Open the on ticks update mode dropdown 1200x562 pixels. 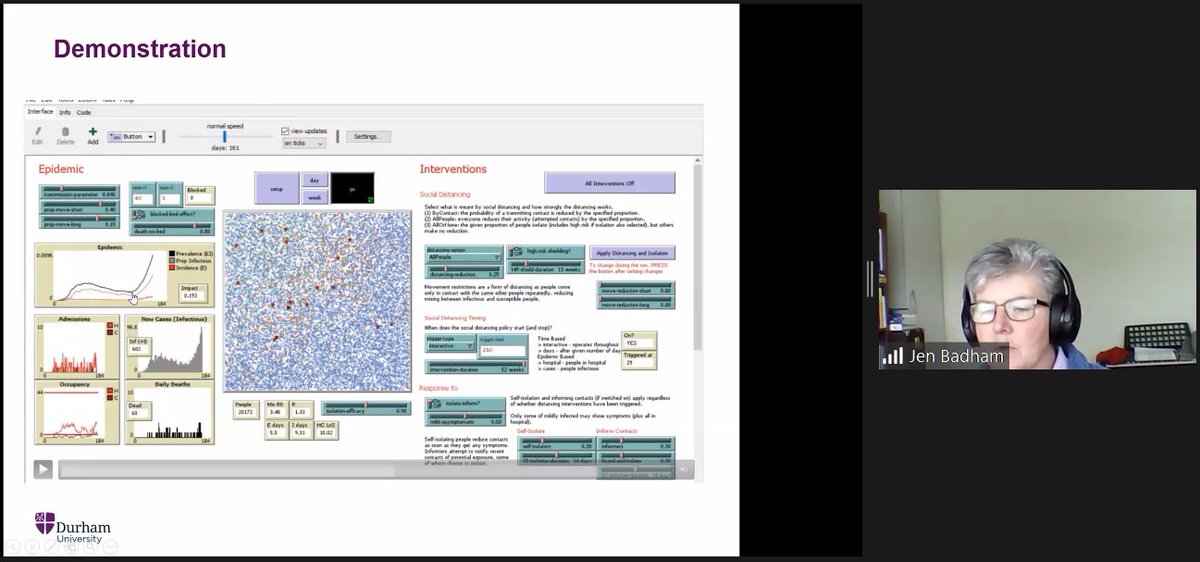(304, 143)
